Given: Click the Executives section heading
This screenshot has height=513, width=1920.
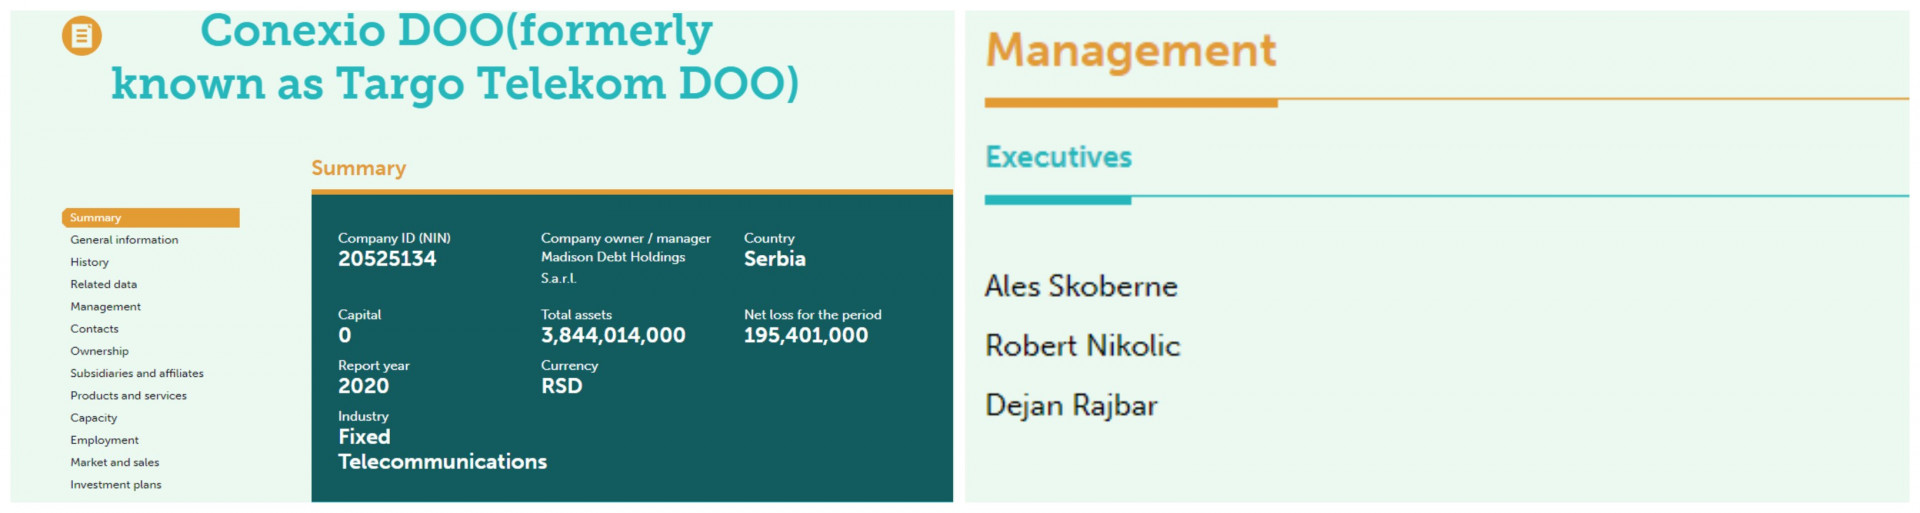Looking at the screenshot, I should coord(1058,157).
